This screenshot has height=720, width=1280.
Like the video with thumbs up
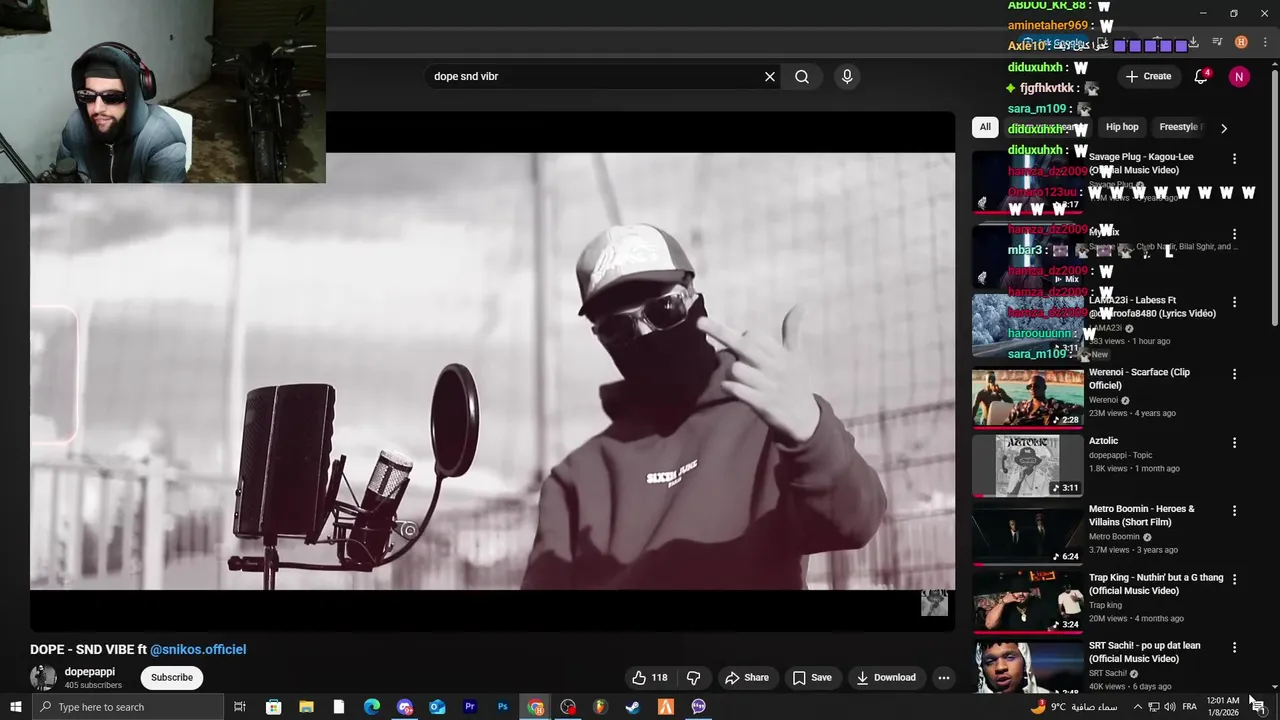click(649, 677)
